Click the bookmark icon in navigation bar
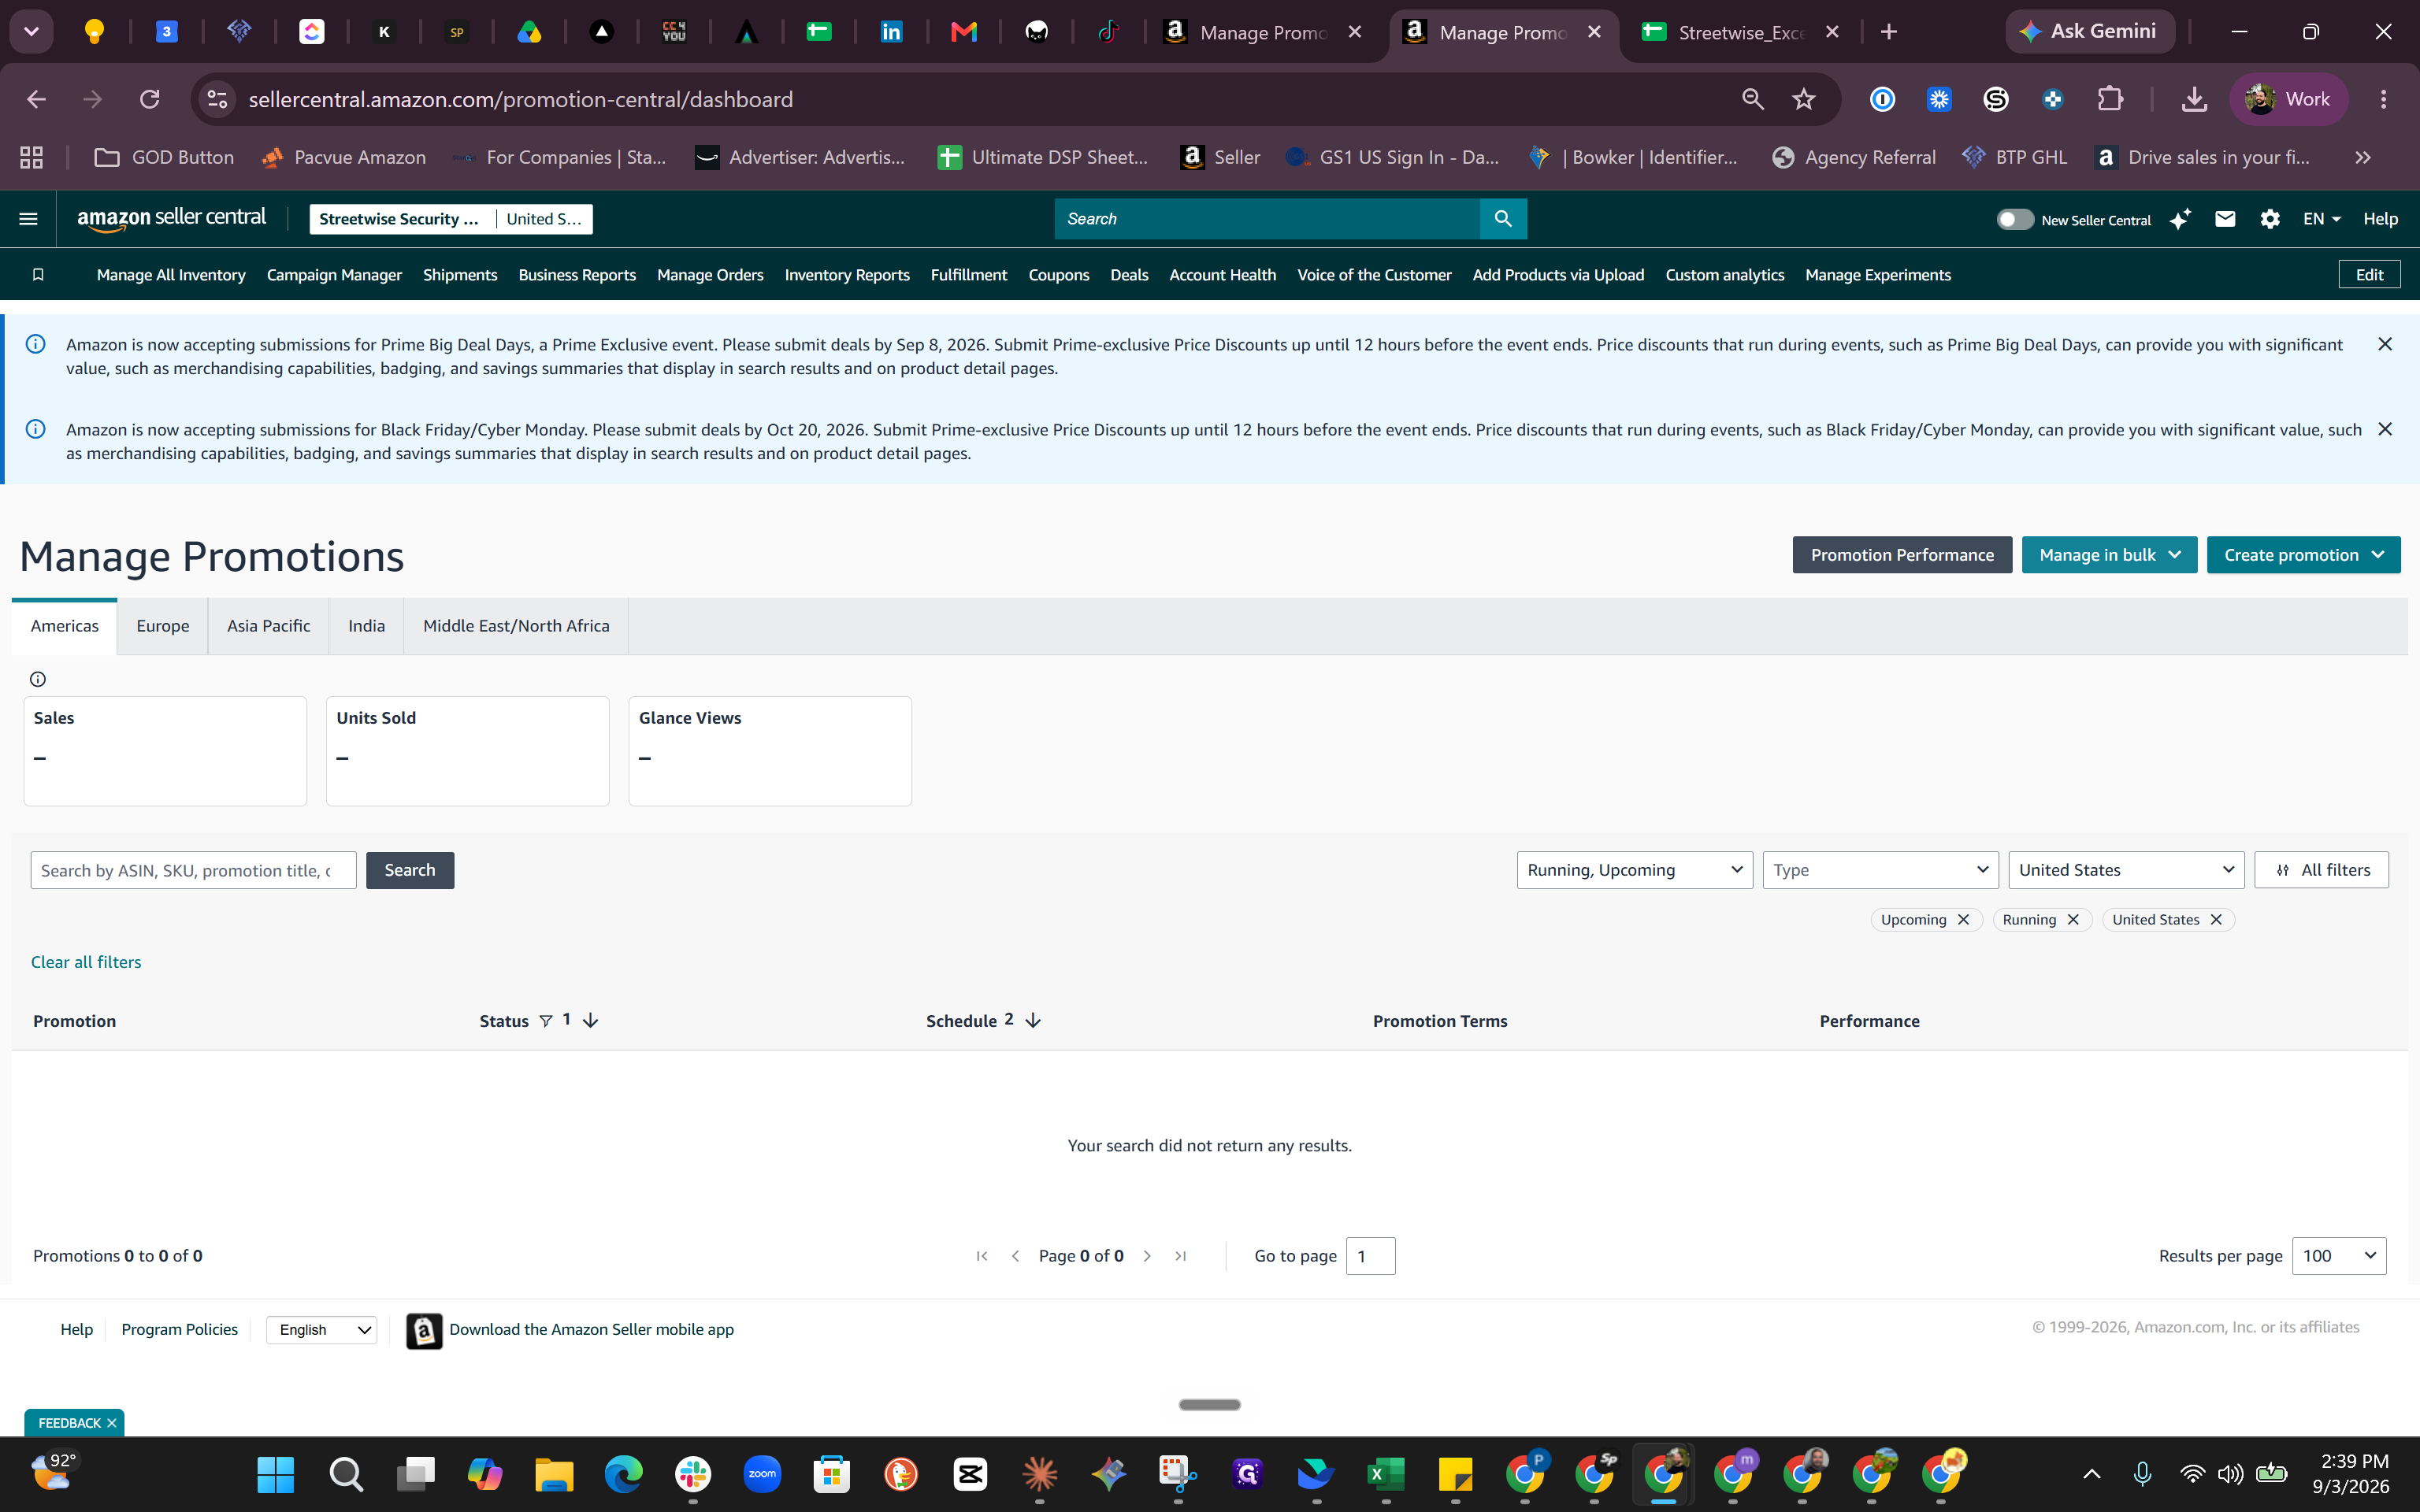2420x1512 pixels. pos(38,275)
